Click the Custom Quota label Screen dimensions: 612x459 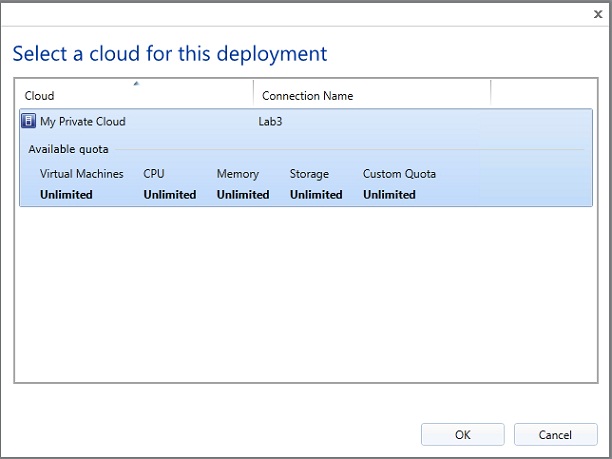click(x=399, y=174)
